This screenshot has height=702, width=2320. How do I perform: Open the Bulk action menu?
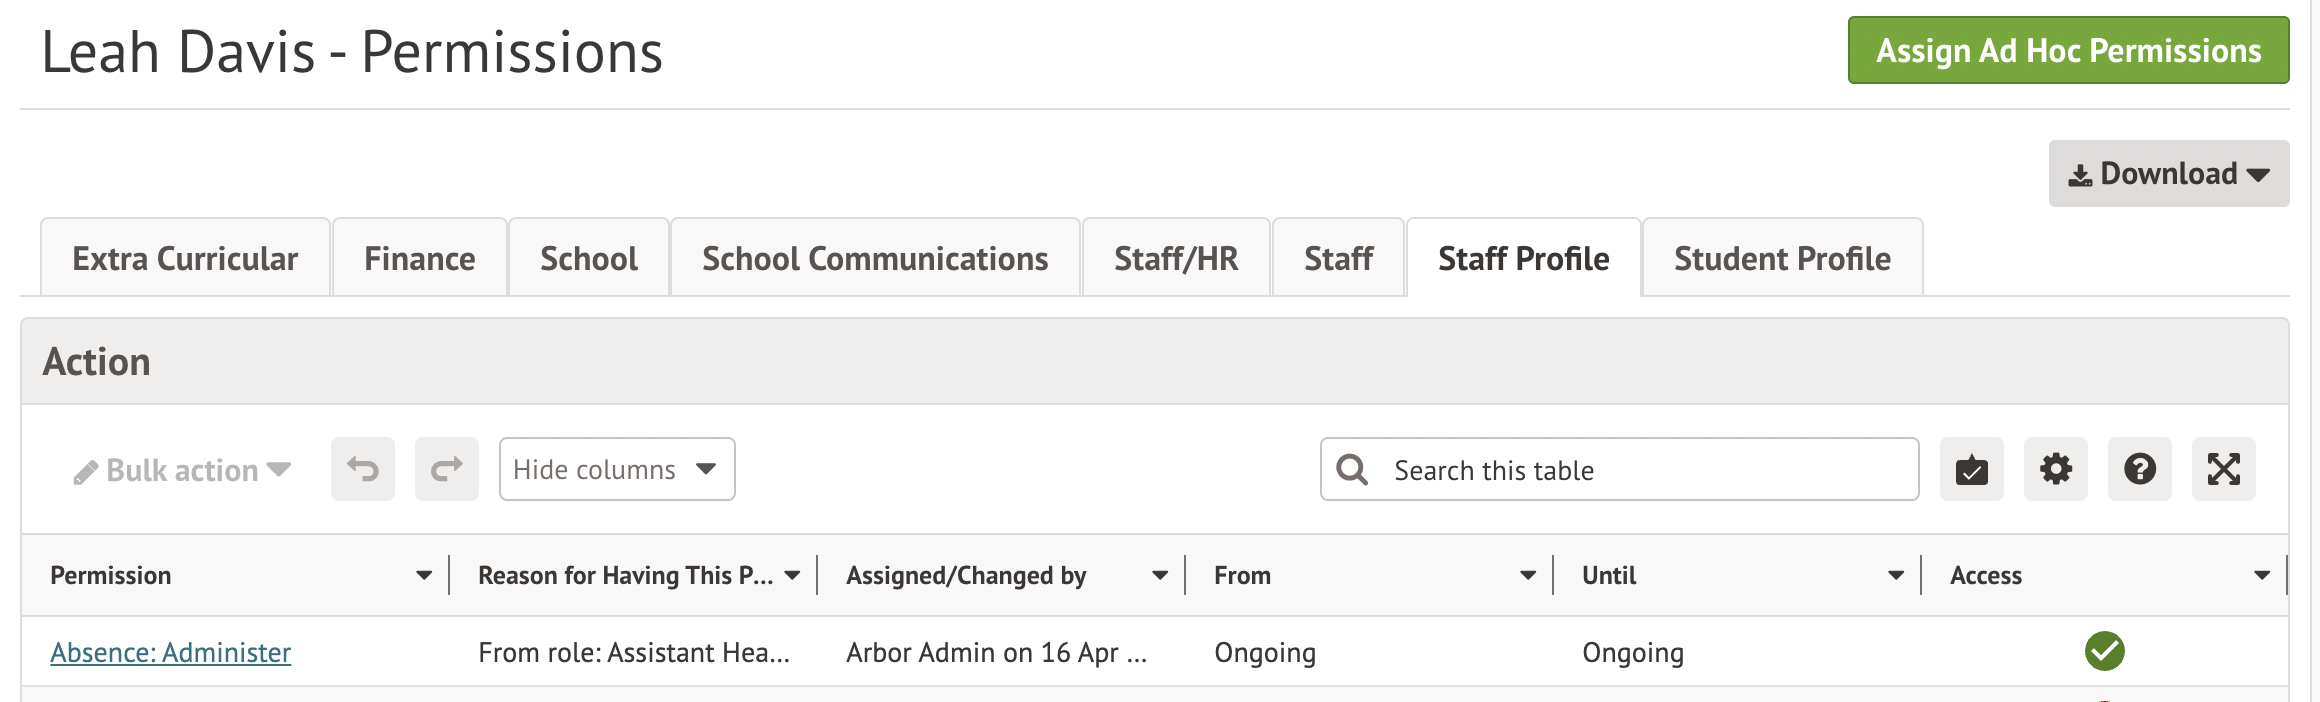(182, 470)
